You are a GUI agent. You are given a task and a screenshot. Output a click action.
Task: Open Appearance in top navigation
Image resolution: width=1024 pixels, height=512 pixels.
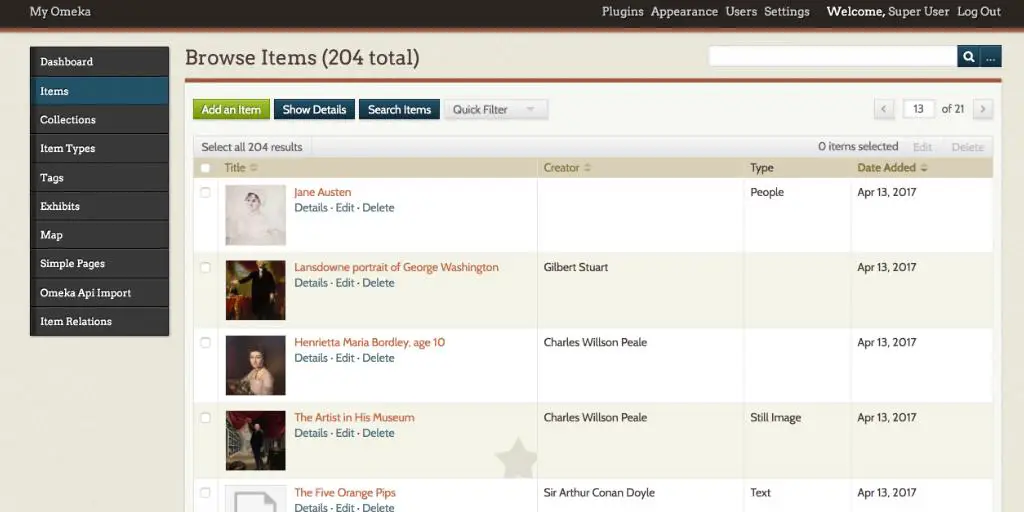[x=684, y=12]
